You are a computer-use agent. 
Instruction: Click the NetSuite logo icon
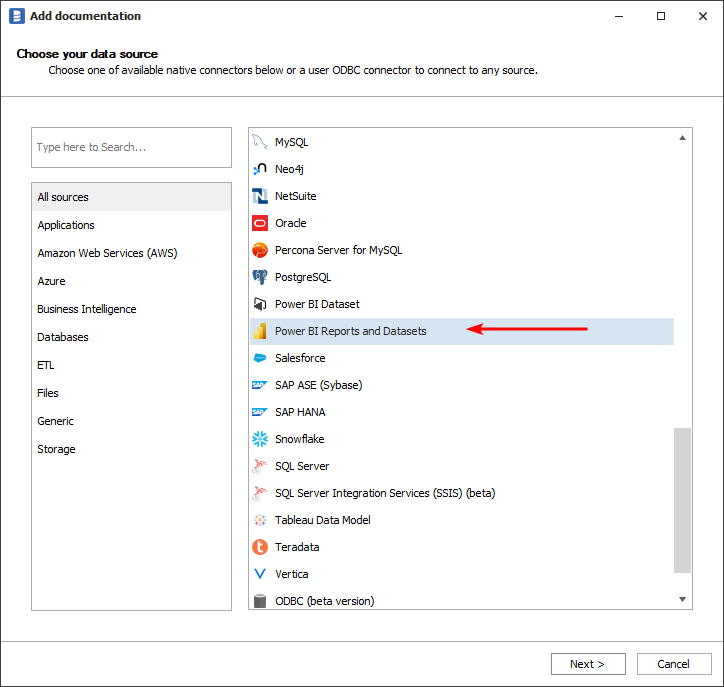click(x=260, y=196)
